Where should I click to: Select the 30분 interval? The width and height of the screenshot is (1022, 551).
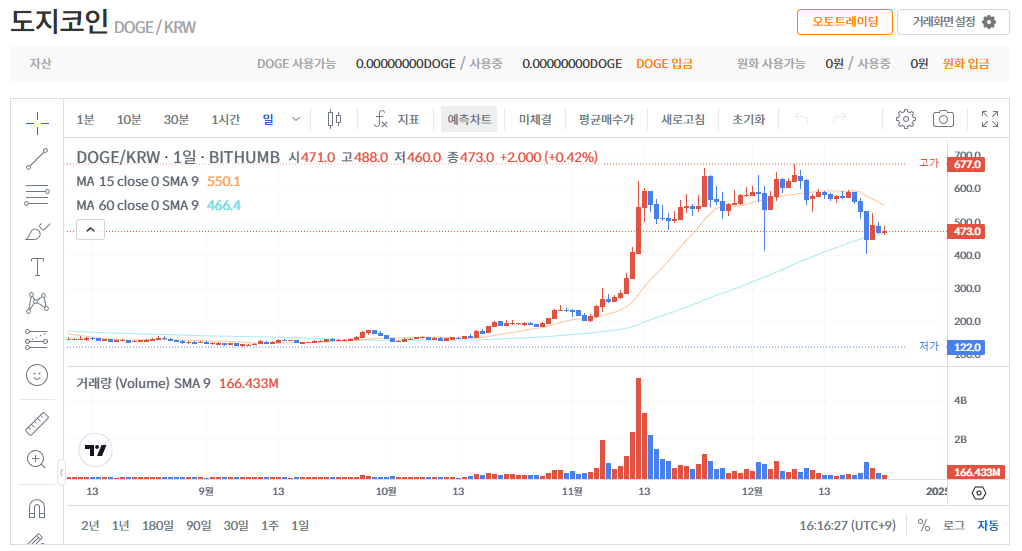[x=176, y=119]
